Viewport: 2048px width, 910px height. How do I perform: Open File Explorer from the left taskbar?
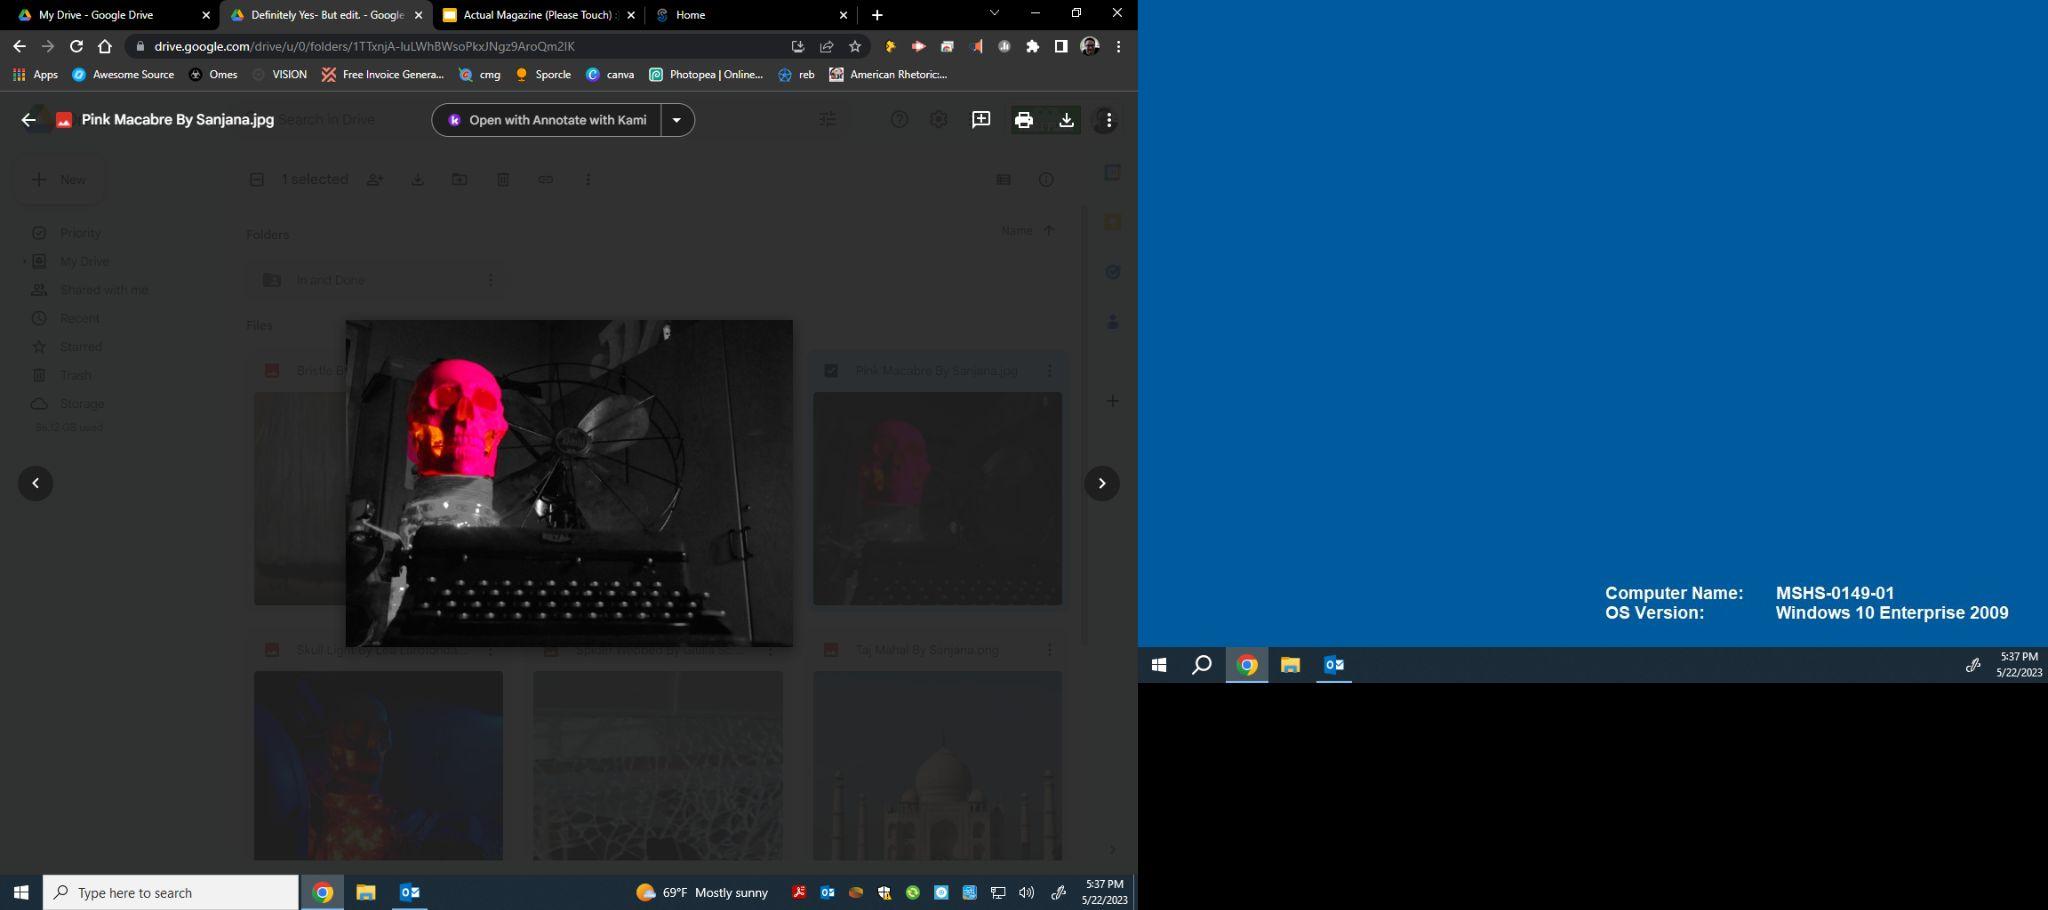pyautogui.click(x=366, y=893)
